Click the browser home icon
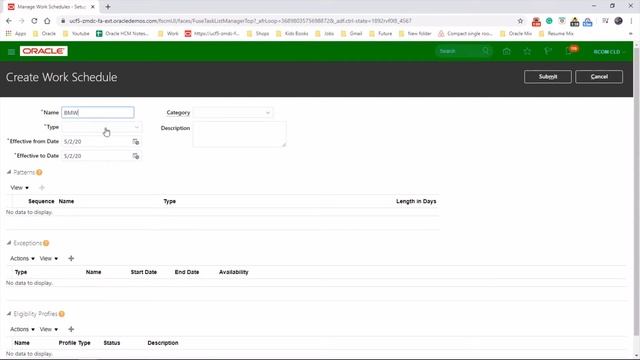The width and height of the screenshot is (640, 360). 47,21
